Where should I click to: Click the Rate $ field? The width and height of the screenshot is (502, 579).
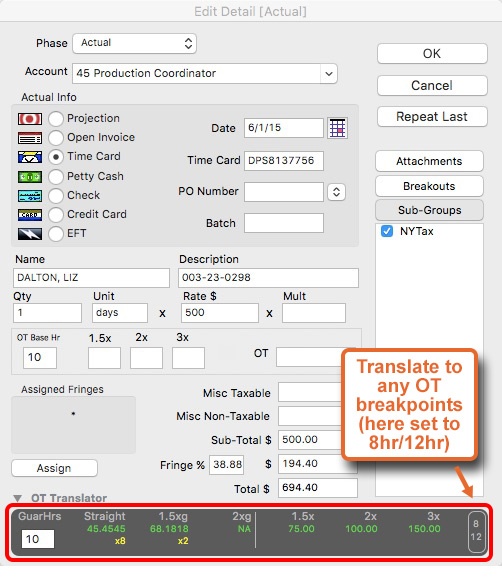pos(220,313)
